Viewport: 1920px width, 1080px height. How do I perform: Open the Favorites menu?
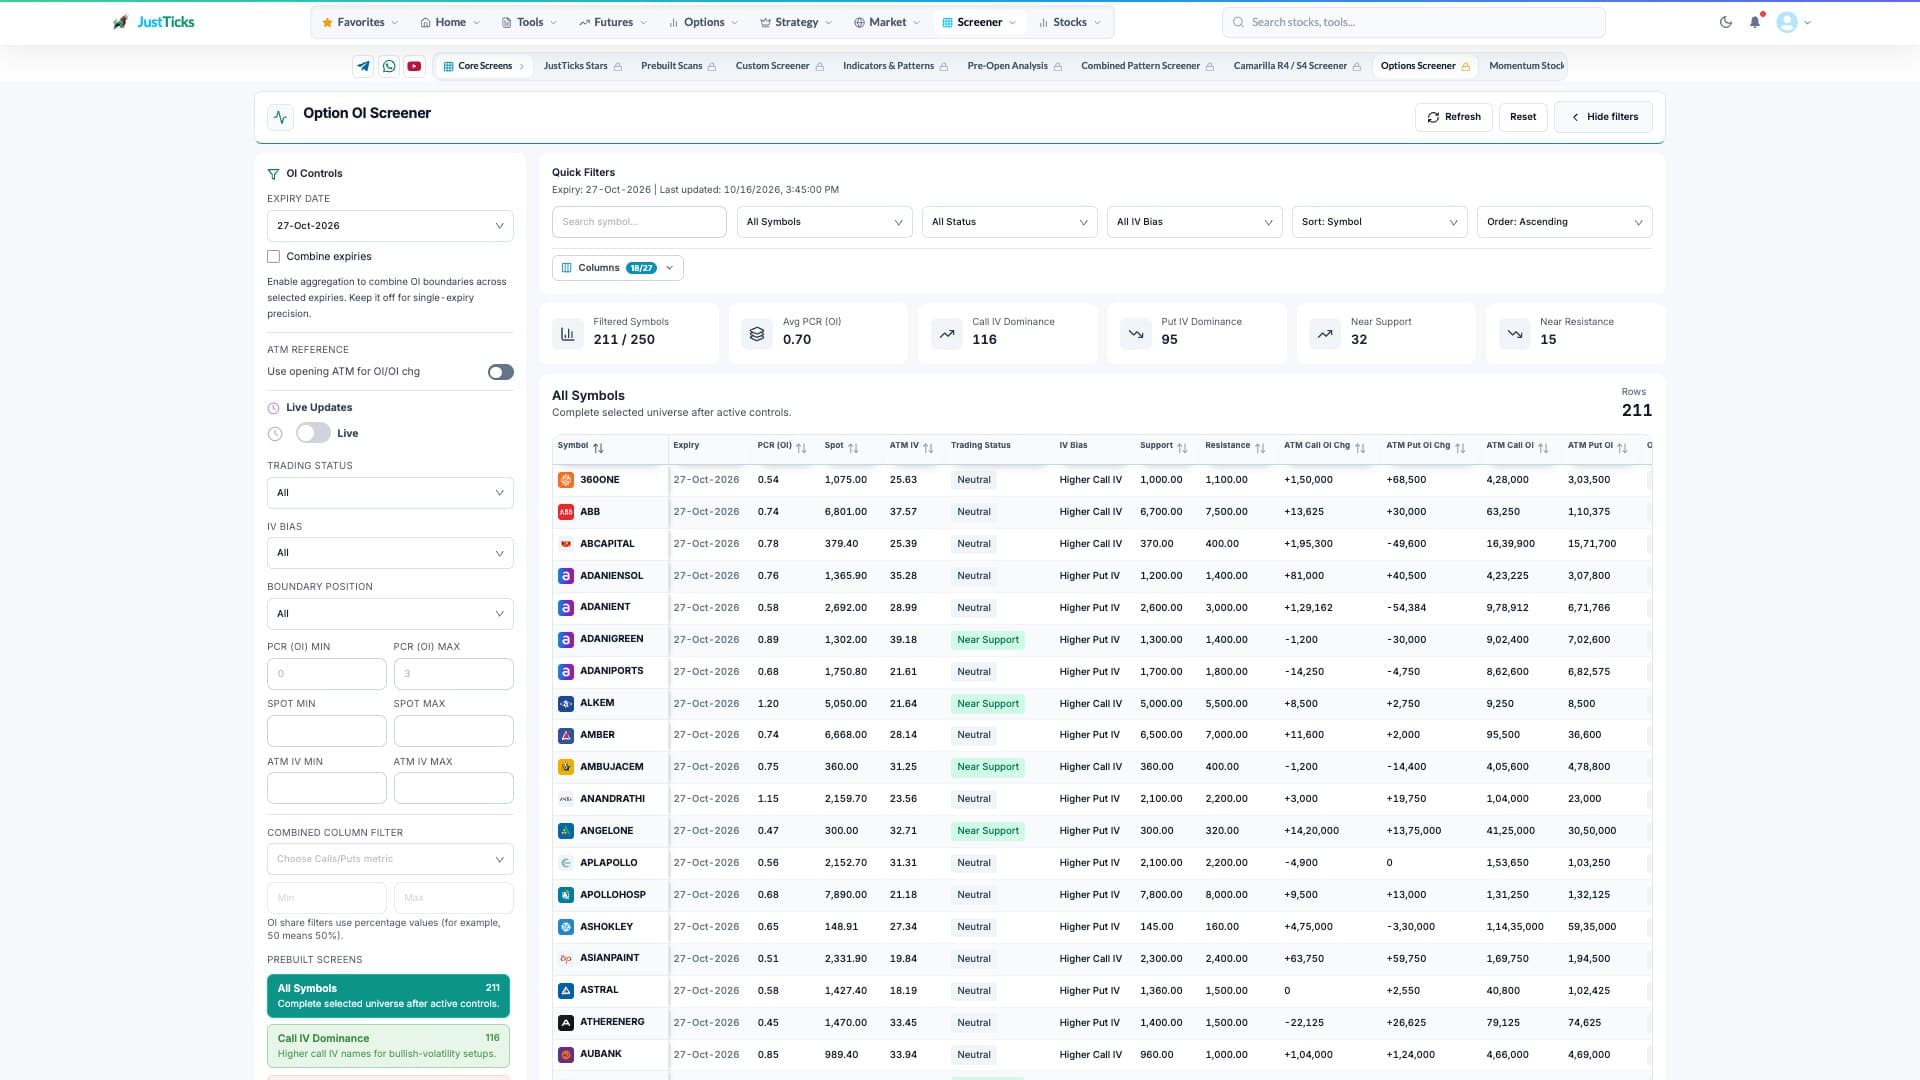click(x=360, y=22)
